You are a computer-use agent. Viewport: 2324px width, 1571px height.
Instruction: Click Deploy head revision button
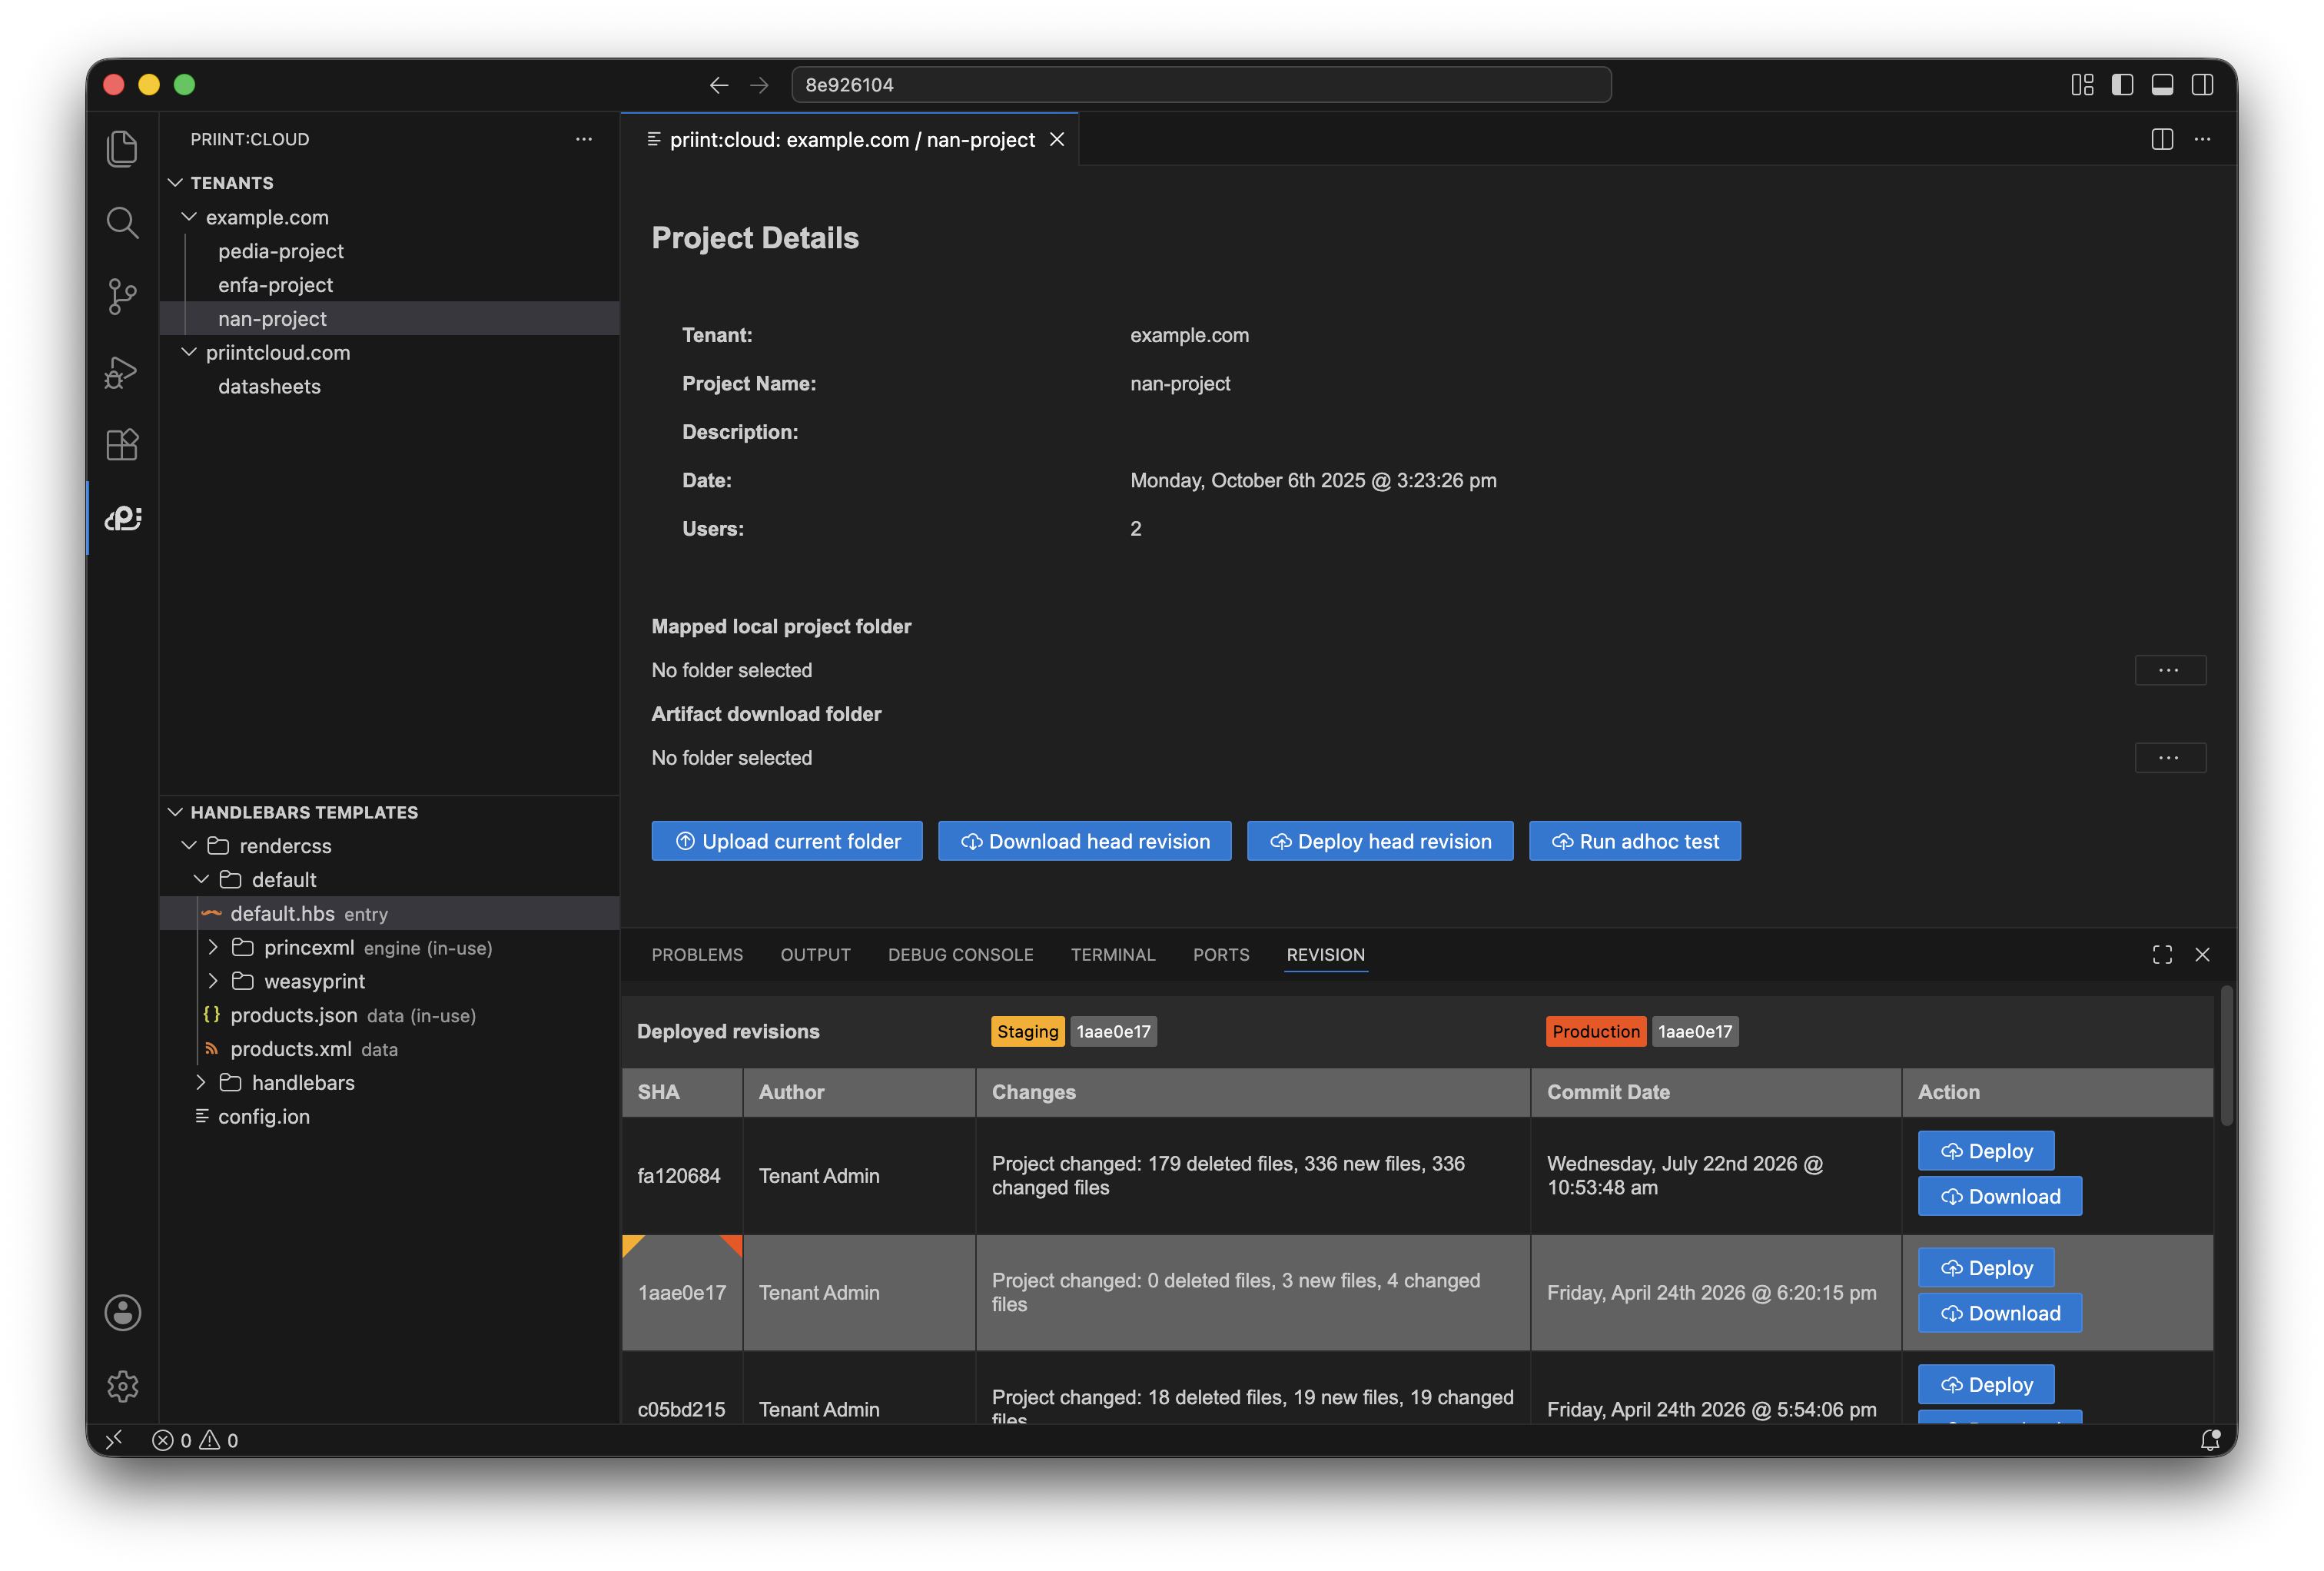coord(1380,841)
